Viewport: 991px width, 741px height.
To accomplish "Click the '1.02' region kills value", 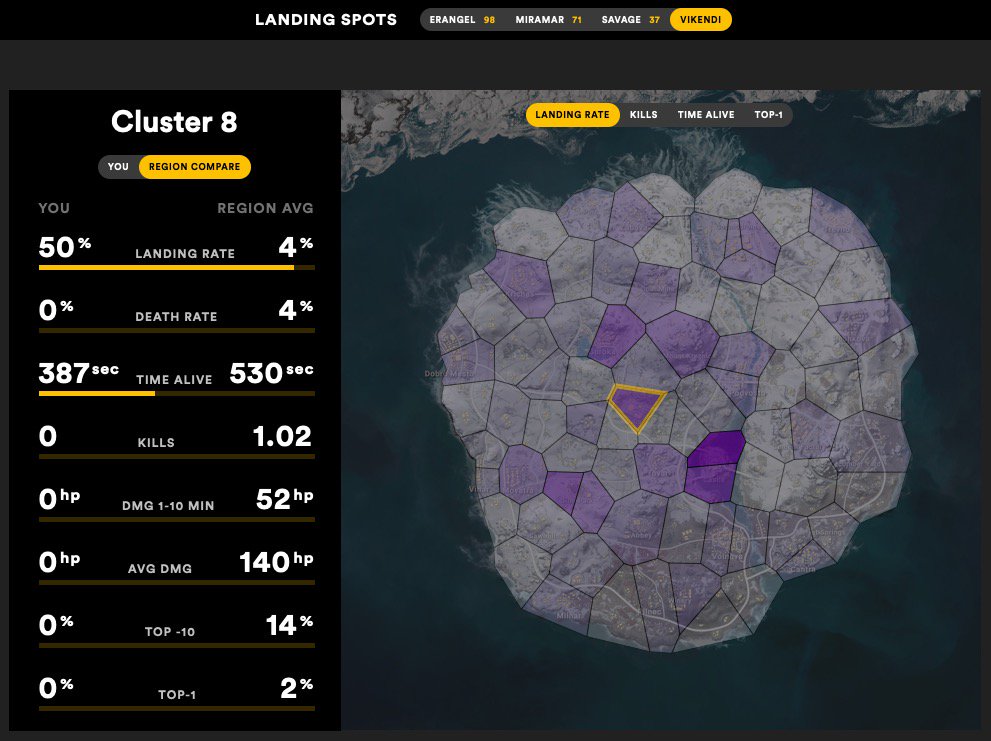I will tap(283, 436).
